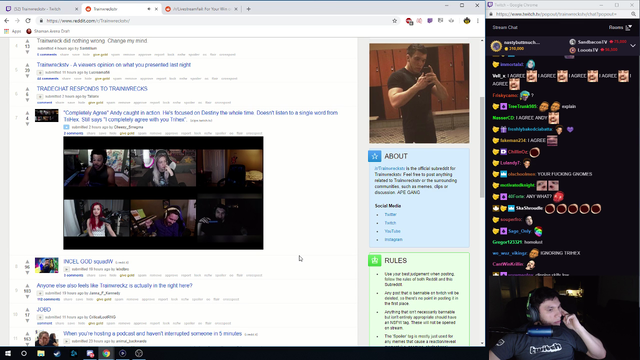Click the Cortana circle on the taskbar
640x360 pixels.
24,353
